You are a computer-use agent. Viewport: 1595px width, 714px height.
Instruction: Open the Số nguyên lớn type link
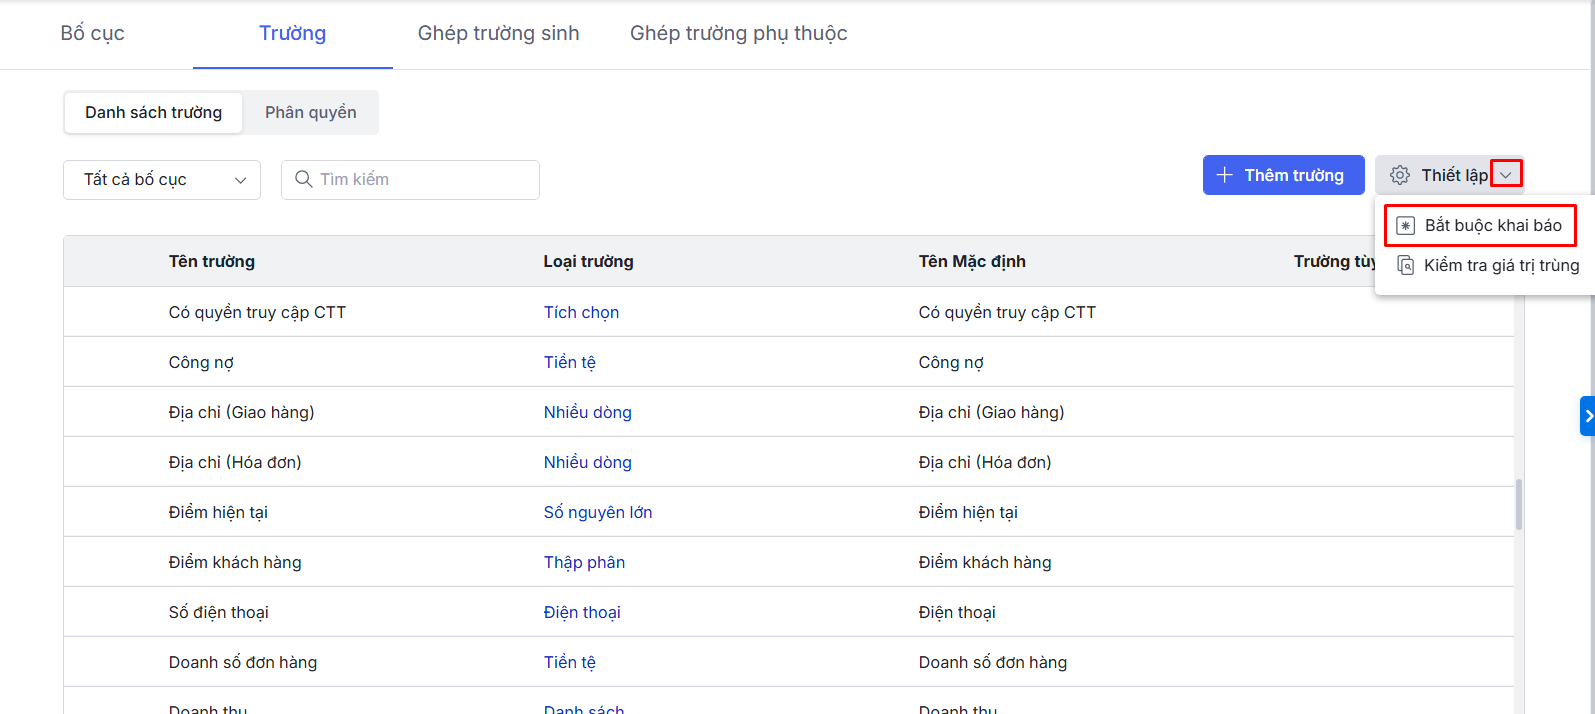pos(597,512)
